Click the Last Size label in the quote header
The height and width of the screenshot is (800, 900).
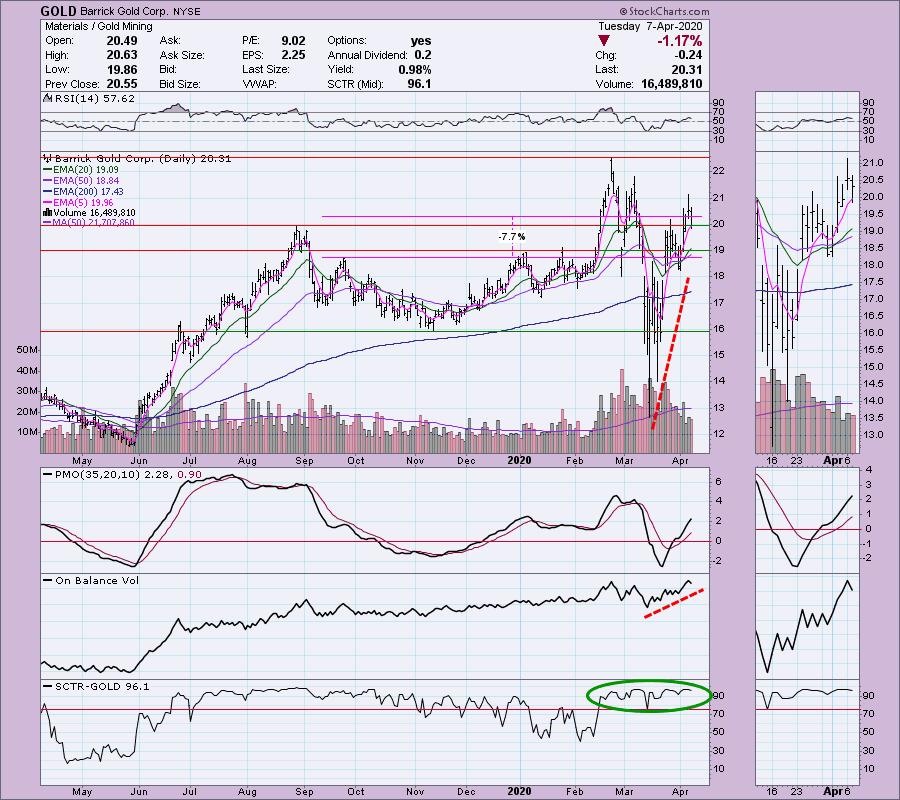click(266, 69)
